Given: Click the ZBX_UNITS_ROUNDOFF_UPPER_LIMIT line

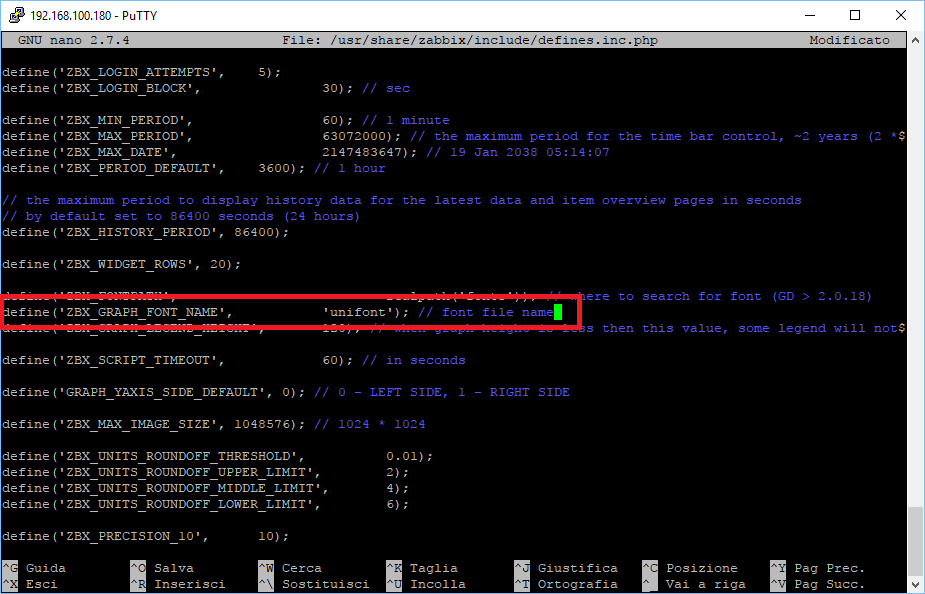Looking at the screenshot, I should (x=205, y=472).
